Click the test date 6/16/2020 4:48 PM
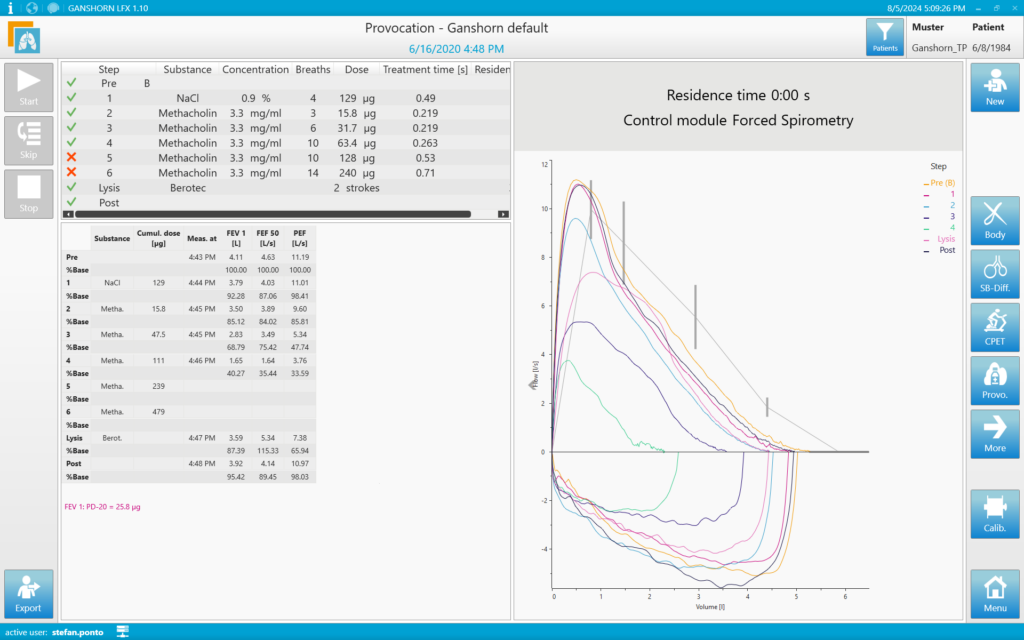Viewport: 1024px width, 640px height. coord(456,49)
